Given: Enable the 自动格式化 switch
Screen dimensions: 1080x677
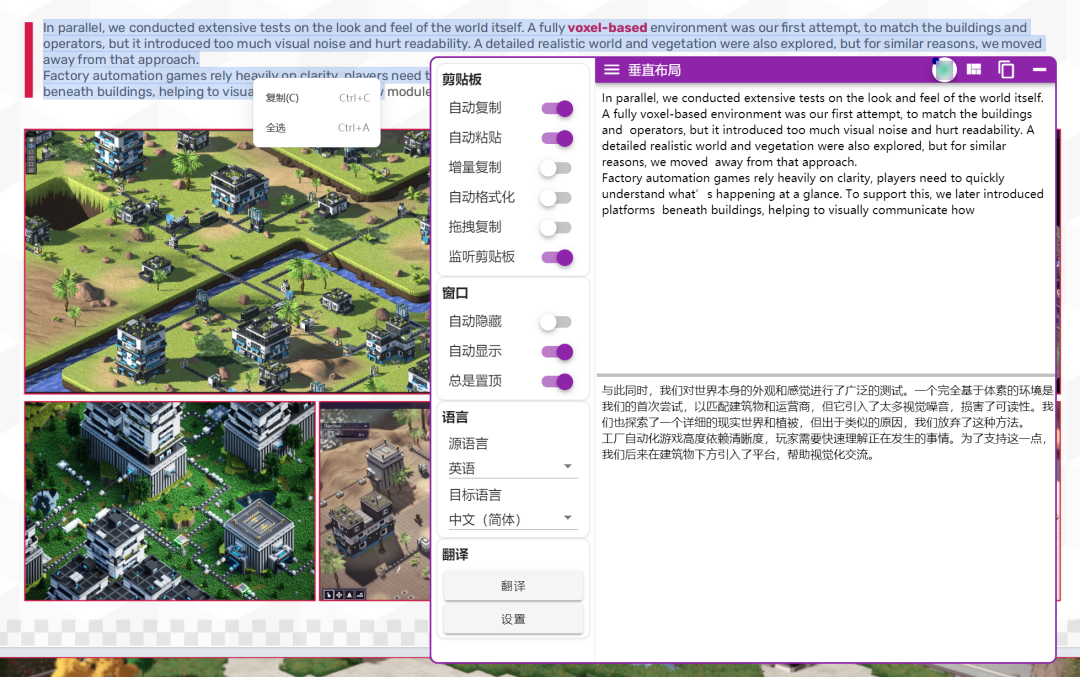Looking at the screenshot, I should (x=557, y=198).
